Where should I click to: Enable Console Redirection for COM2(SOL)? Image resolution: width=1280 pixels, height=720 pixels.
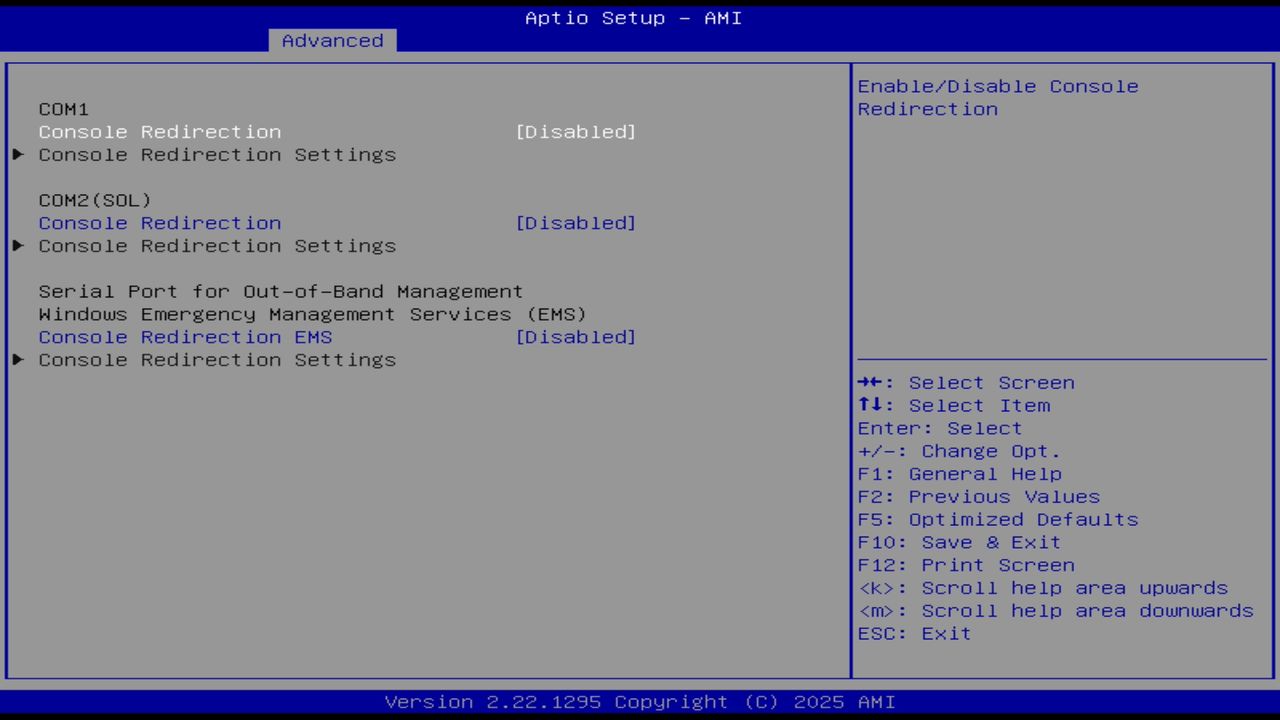pos(159,223)
